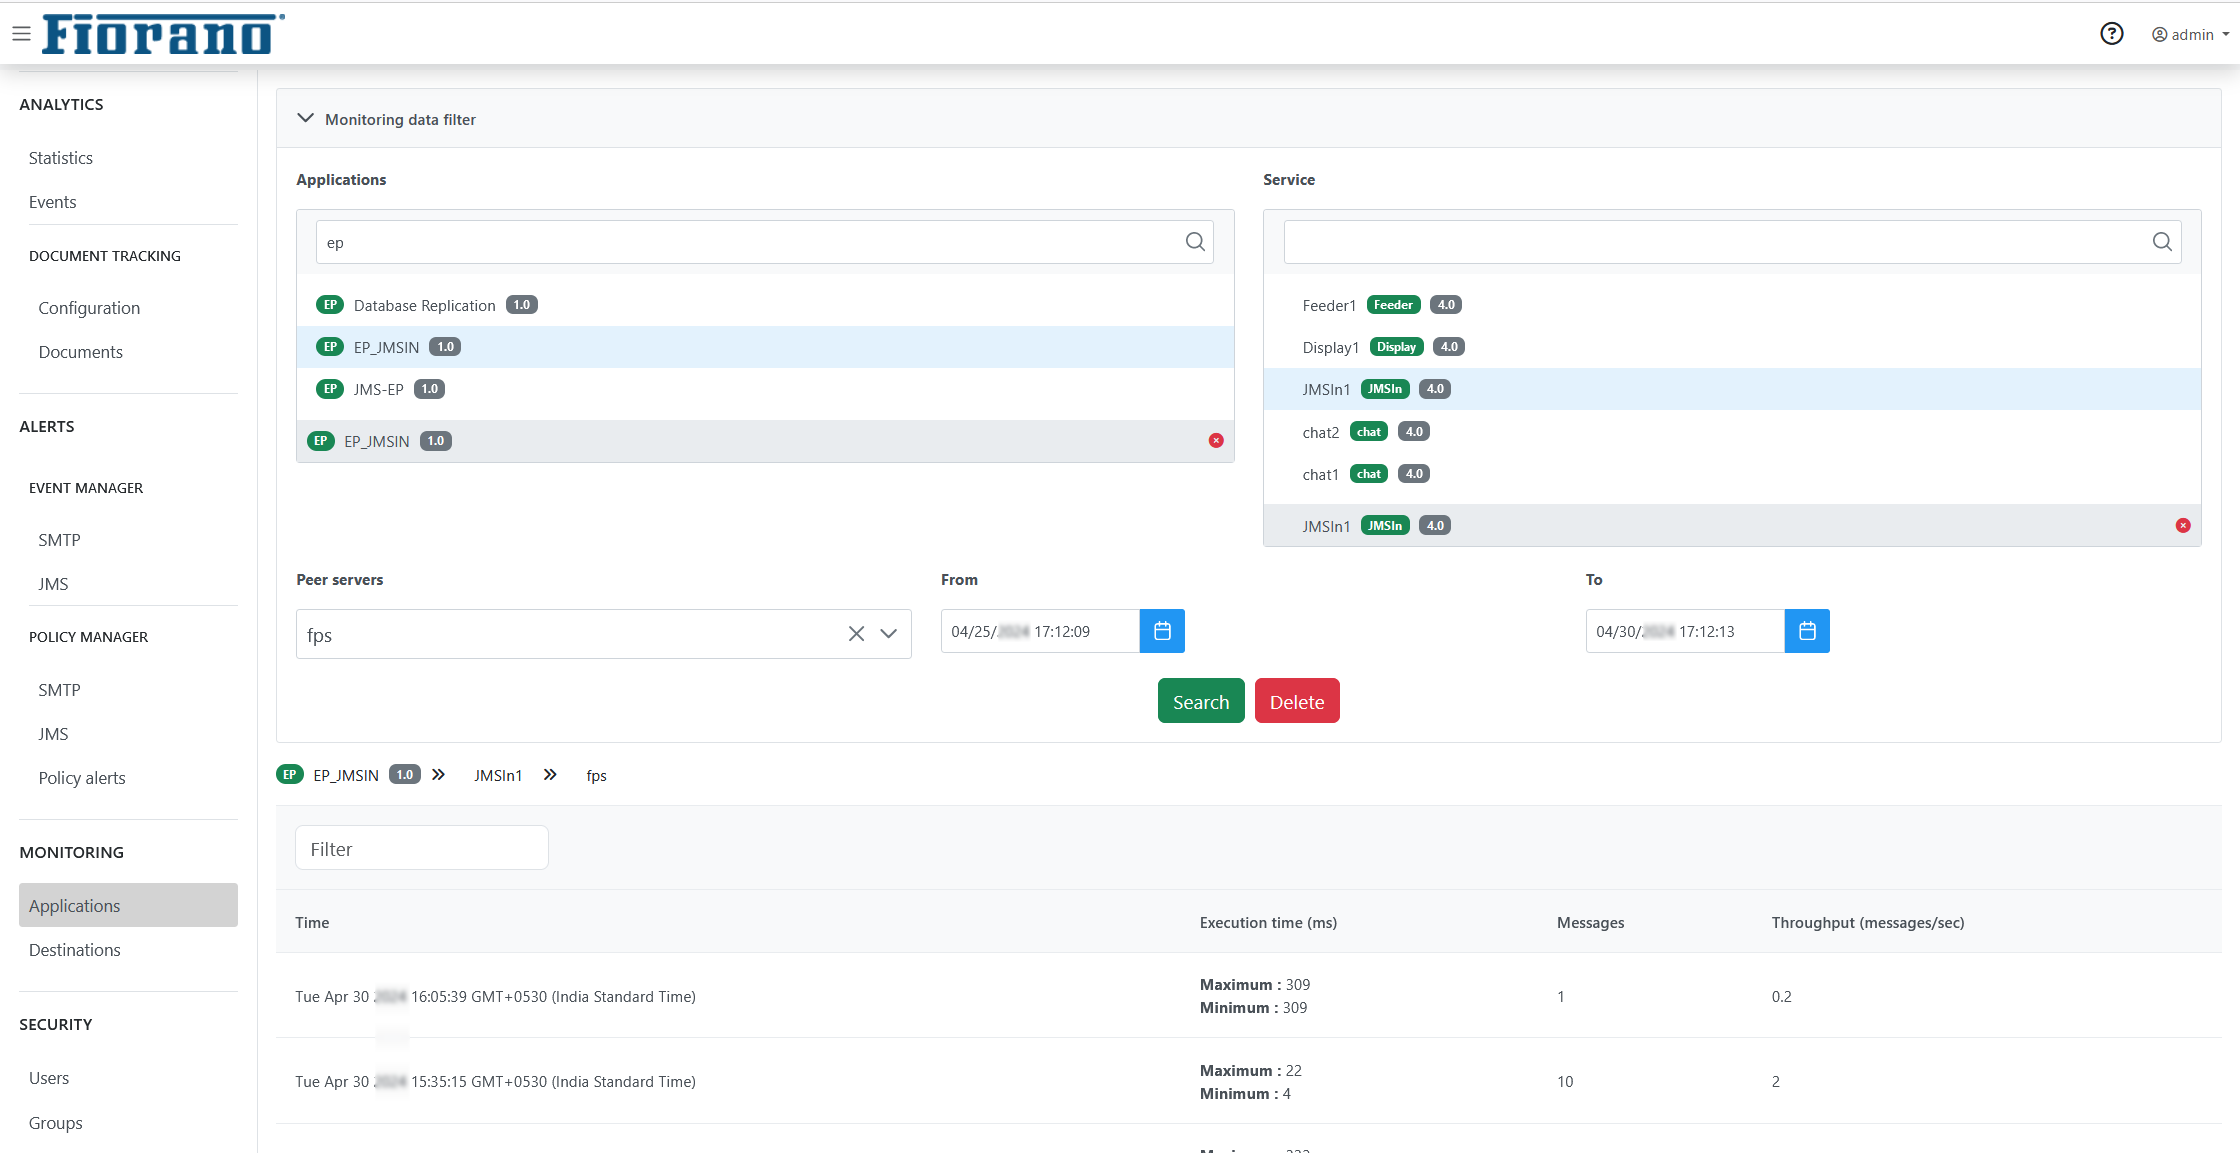Open the help question mark icon

pos(2111,34)
